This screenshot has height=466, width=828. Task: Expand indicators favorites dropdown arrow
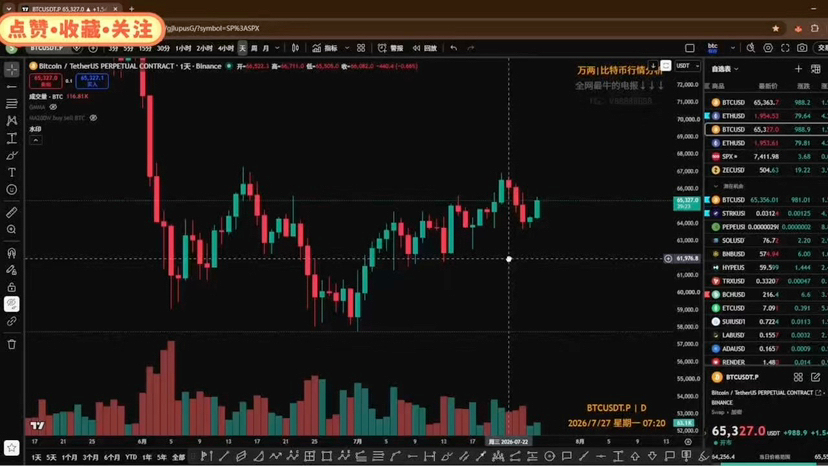(347, 48)
